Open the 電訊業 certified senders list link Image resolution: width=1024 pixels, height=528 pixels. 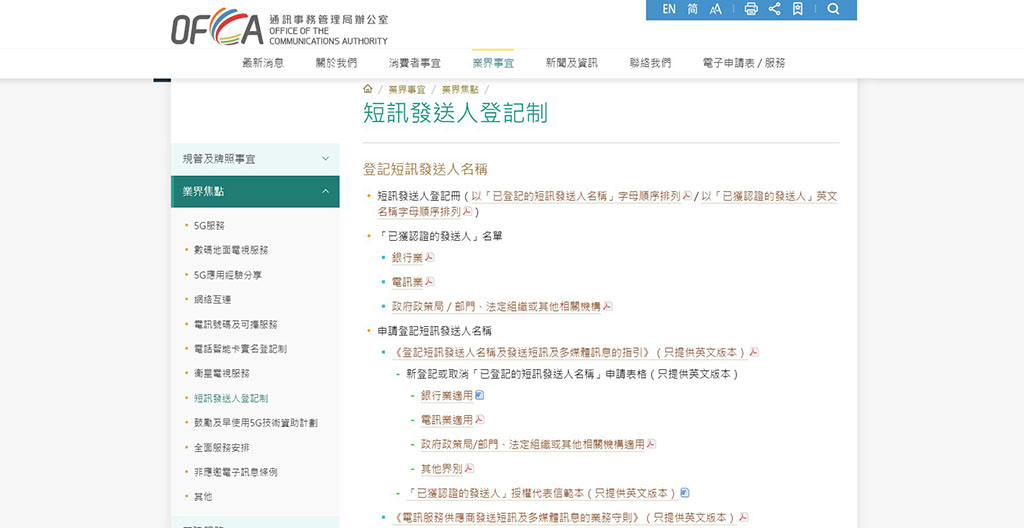[x=407, y=282]
